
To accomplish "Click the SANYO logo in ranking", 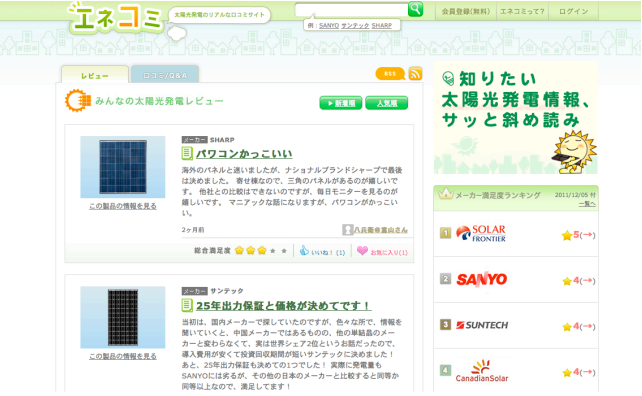I will [x=482, y=280].
